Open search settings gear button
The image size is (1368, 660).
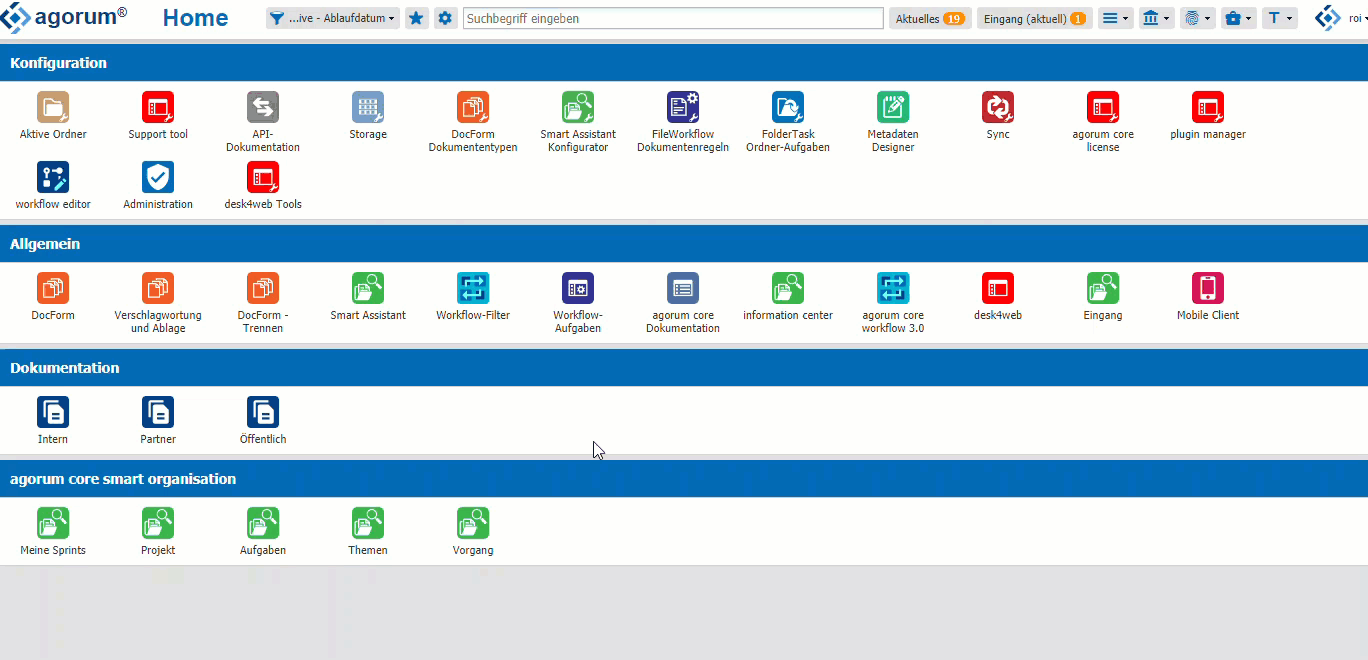tap(445, 18)
